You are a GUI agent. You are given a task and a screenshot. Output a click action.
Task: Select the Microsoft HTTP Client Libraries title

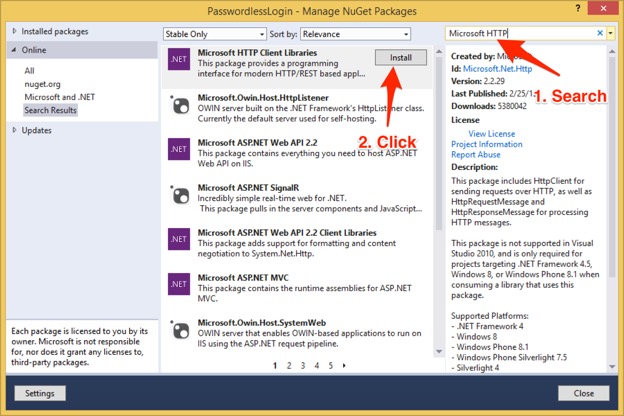tap(257, 53)
